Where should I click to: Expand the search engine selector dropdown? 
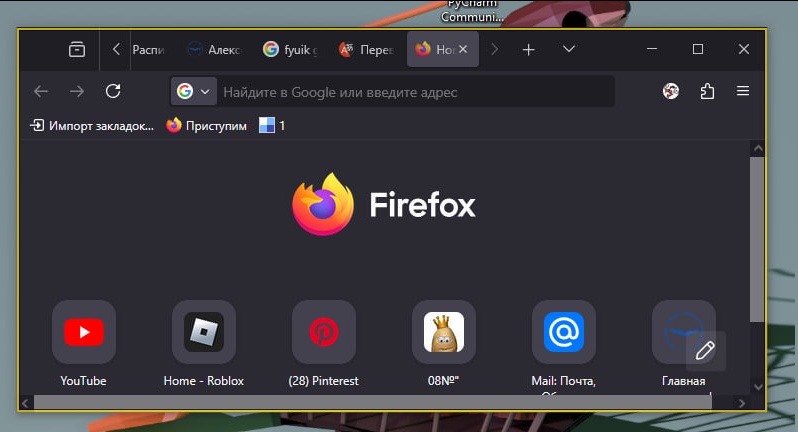click(194, 91)
